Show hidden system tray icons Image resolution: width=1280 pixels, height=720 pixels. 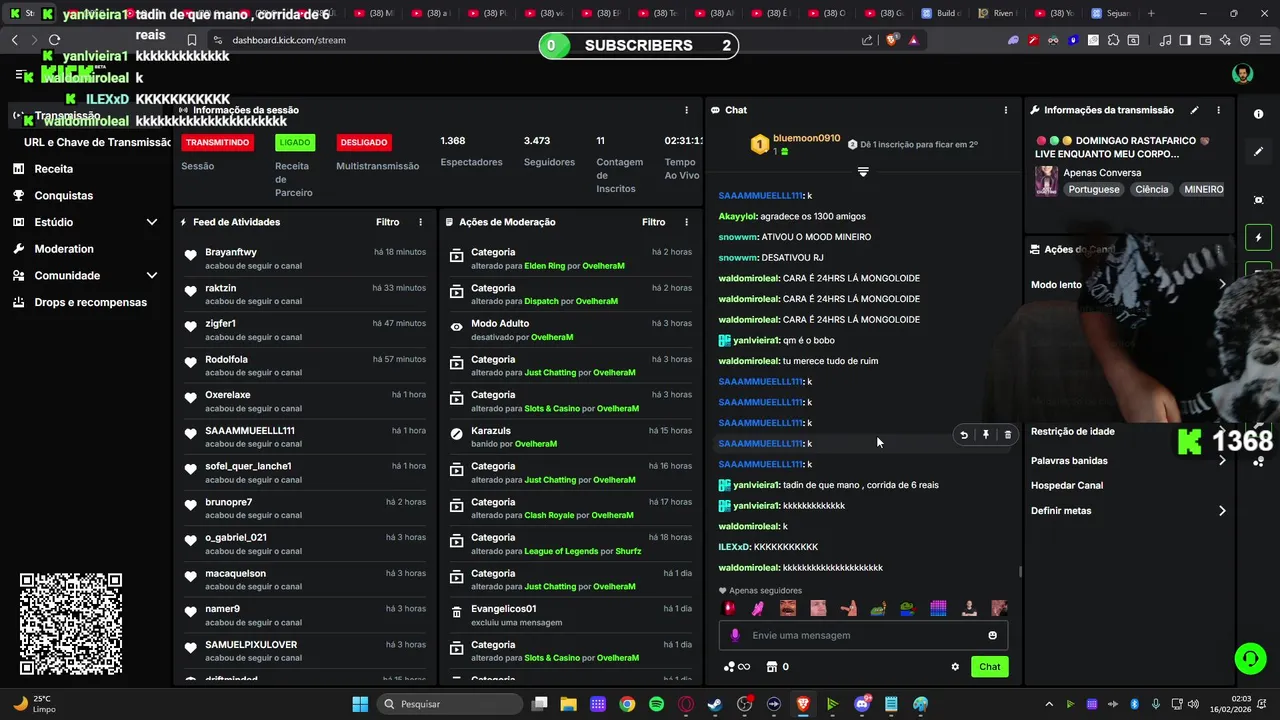[1048, 704]
